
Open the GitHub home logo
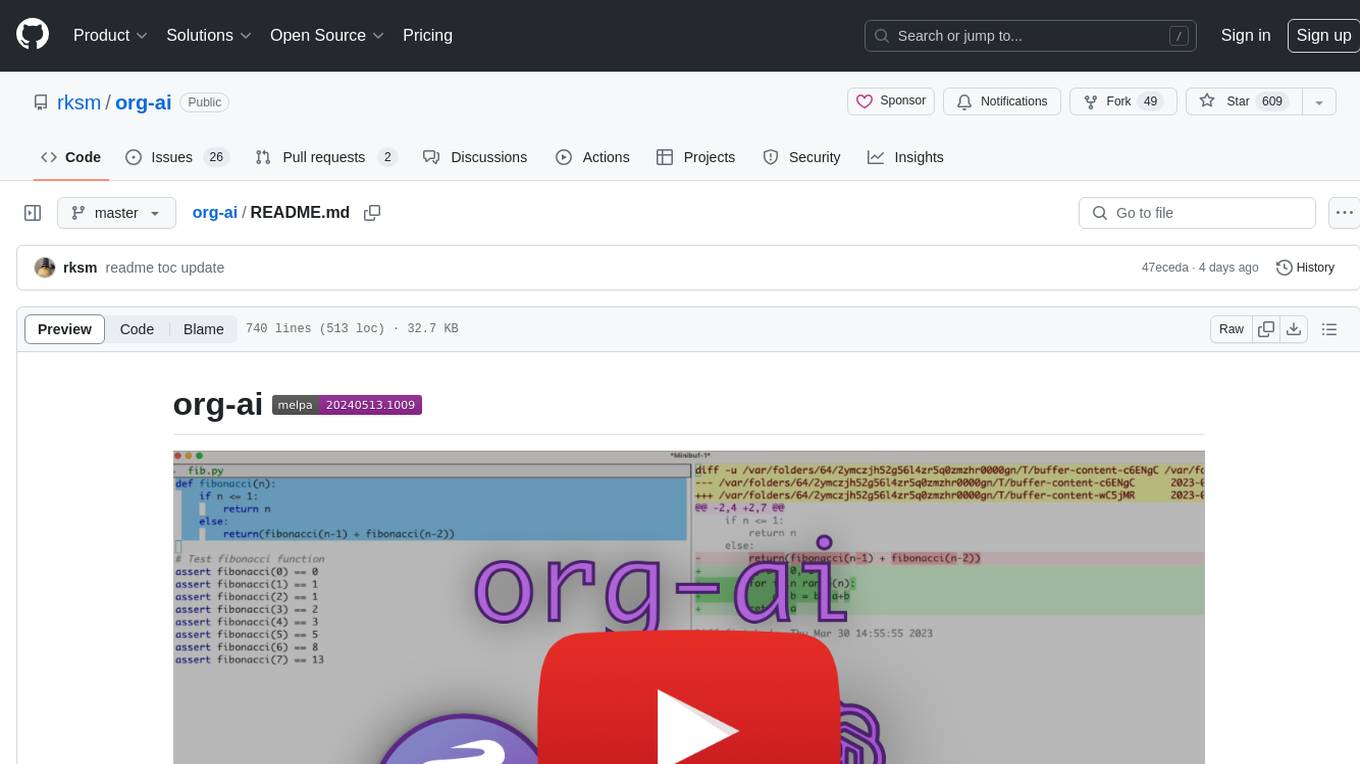tap(32, 35)
